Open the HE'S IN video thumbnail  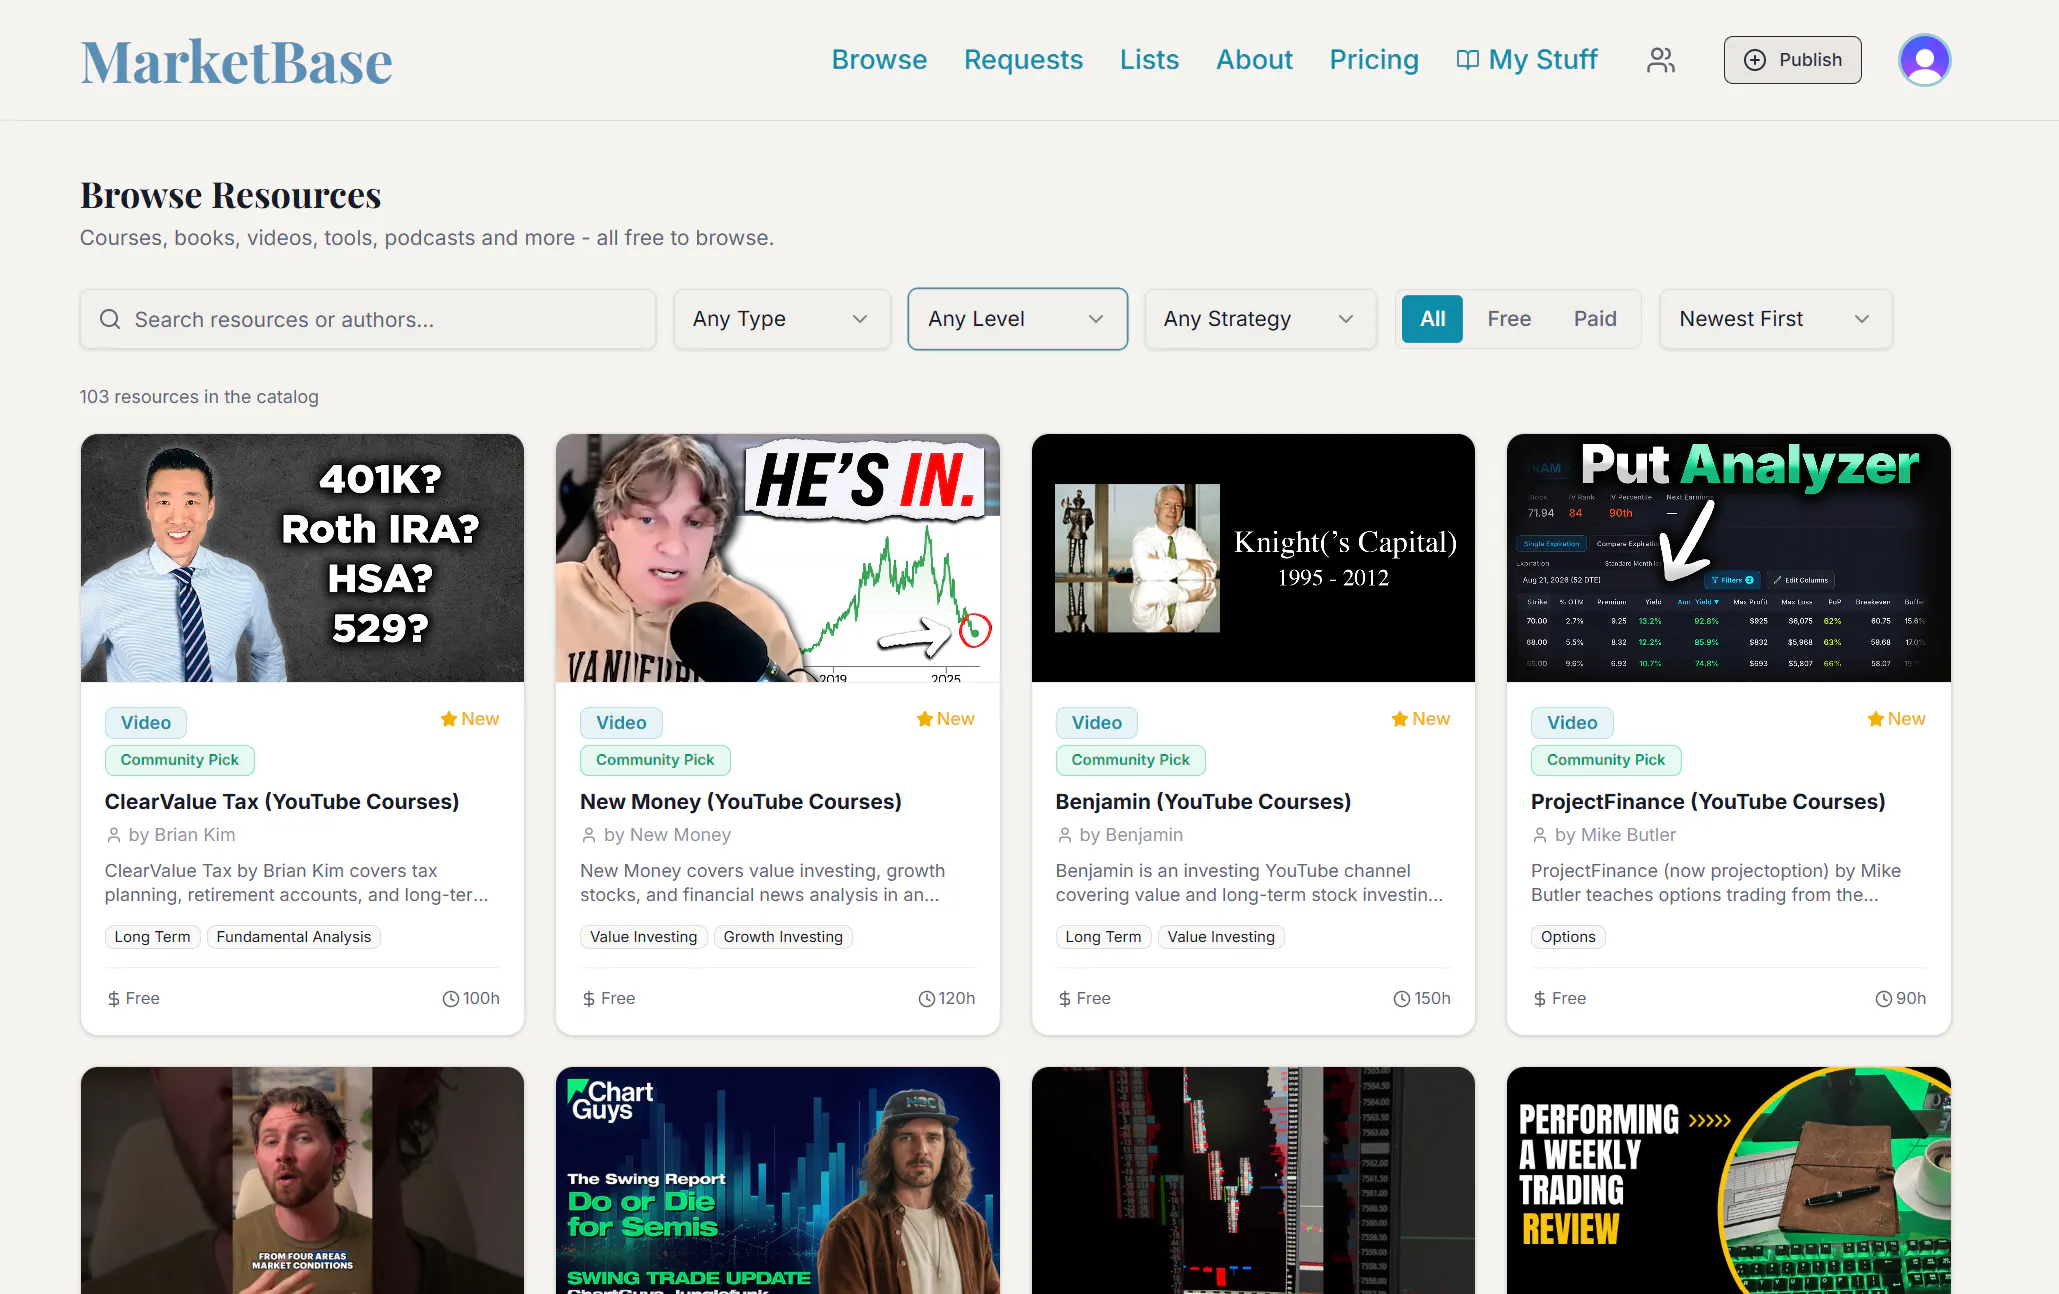tap(777, 558)
